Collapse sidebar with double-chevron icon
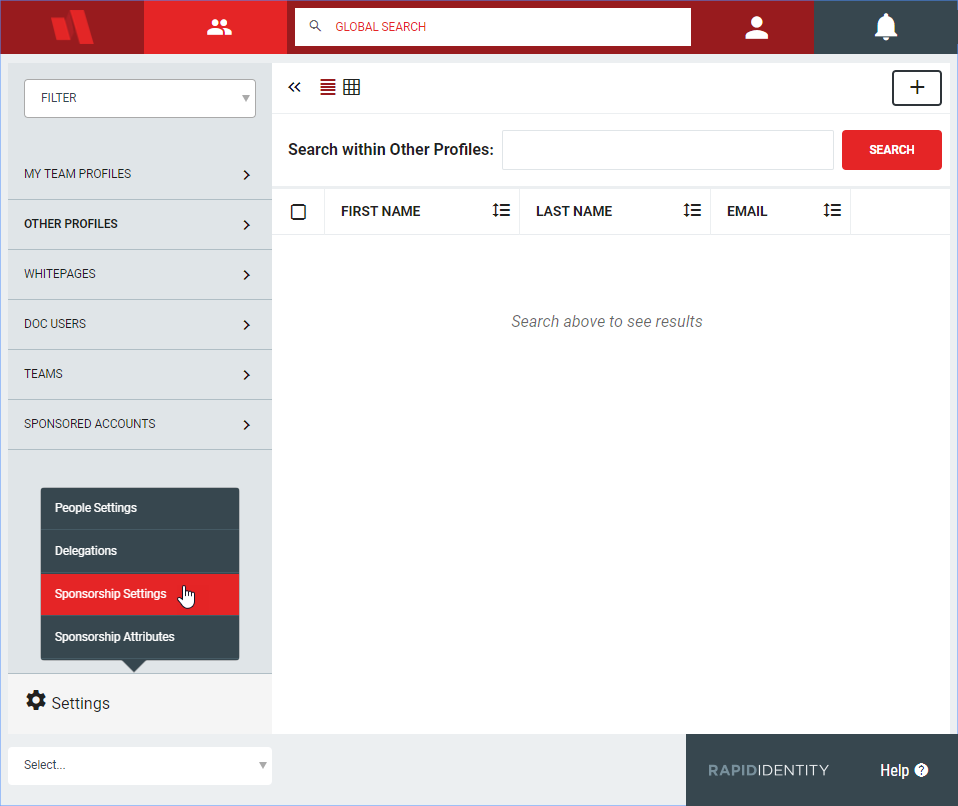 (294, 87)
